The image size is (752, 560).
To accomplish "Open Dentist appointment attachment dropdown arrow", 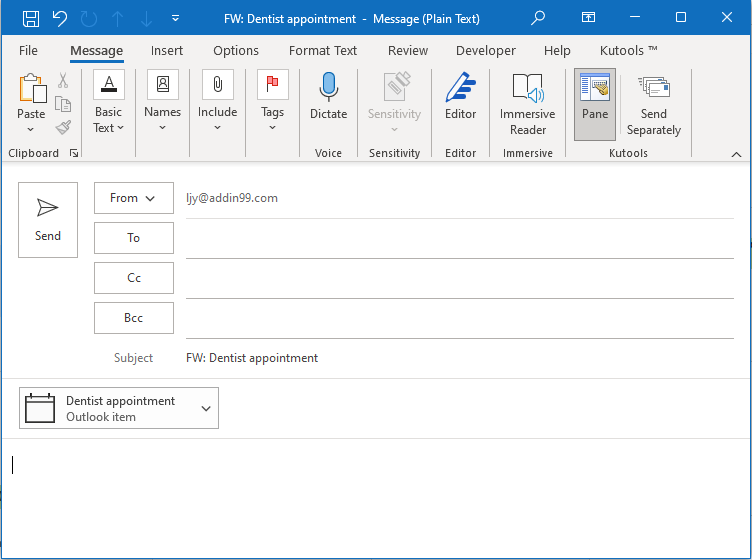I will tap(206, 408).
